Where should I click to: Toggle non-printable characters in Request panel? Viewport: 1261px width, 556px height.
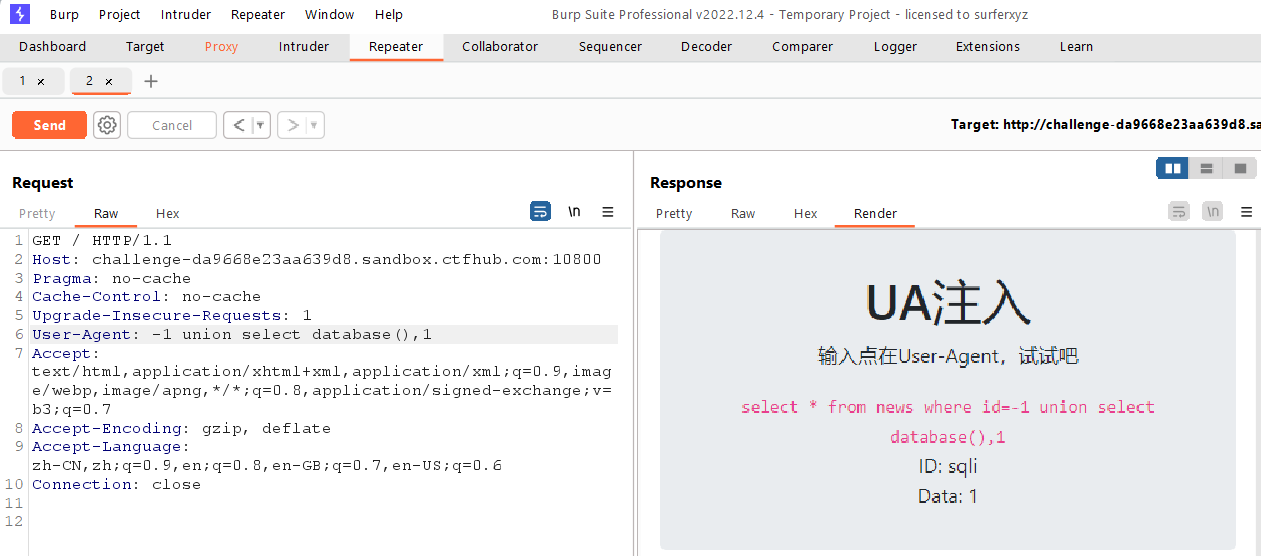tap(574, 211)
